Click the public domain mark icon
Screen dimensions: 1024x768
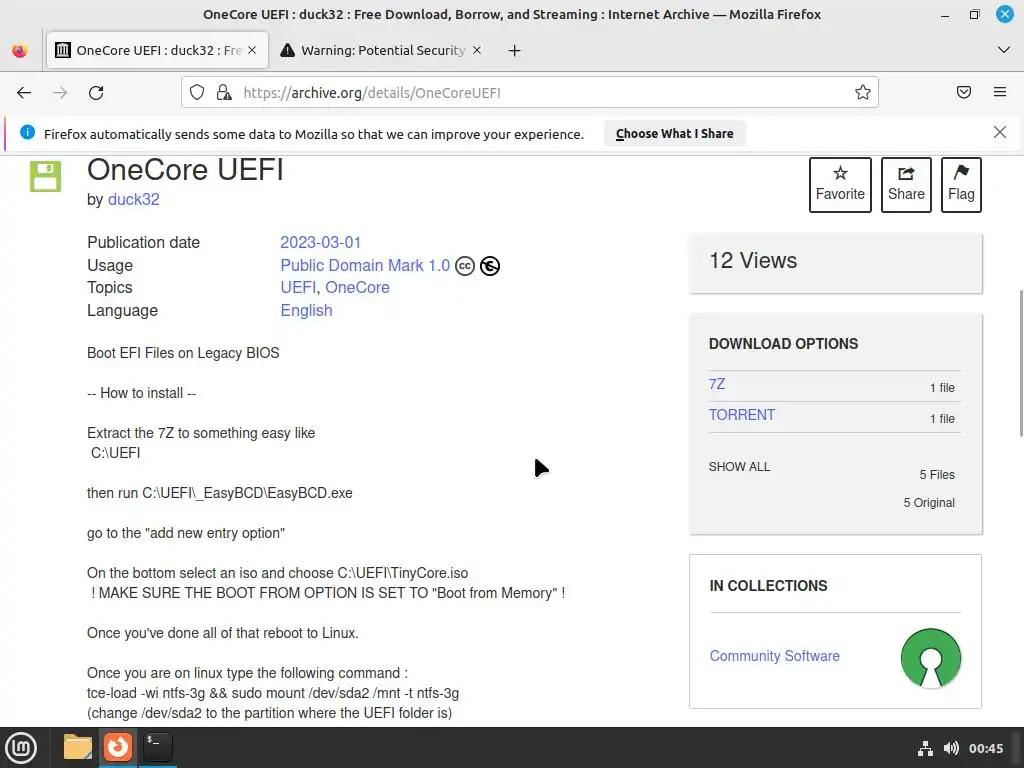[x=490, y=266]
